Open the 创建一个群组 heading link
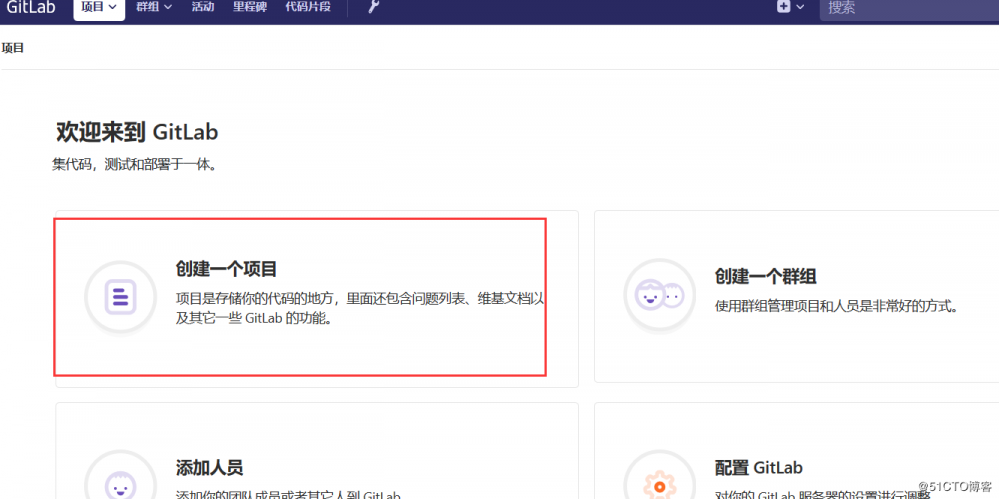Viewport: 999px width, 499px height. click(x=765, y=276)
